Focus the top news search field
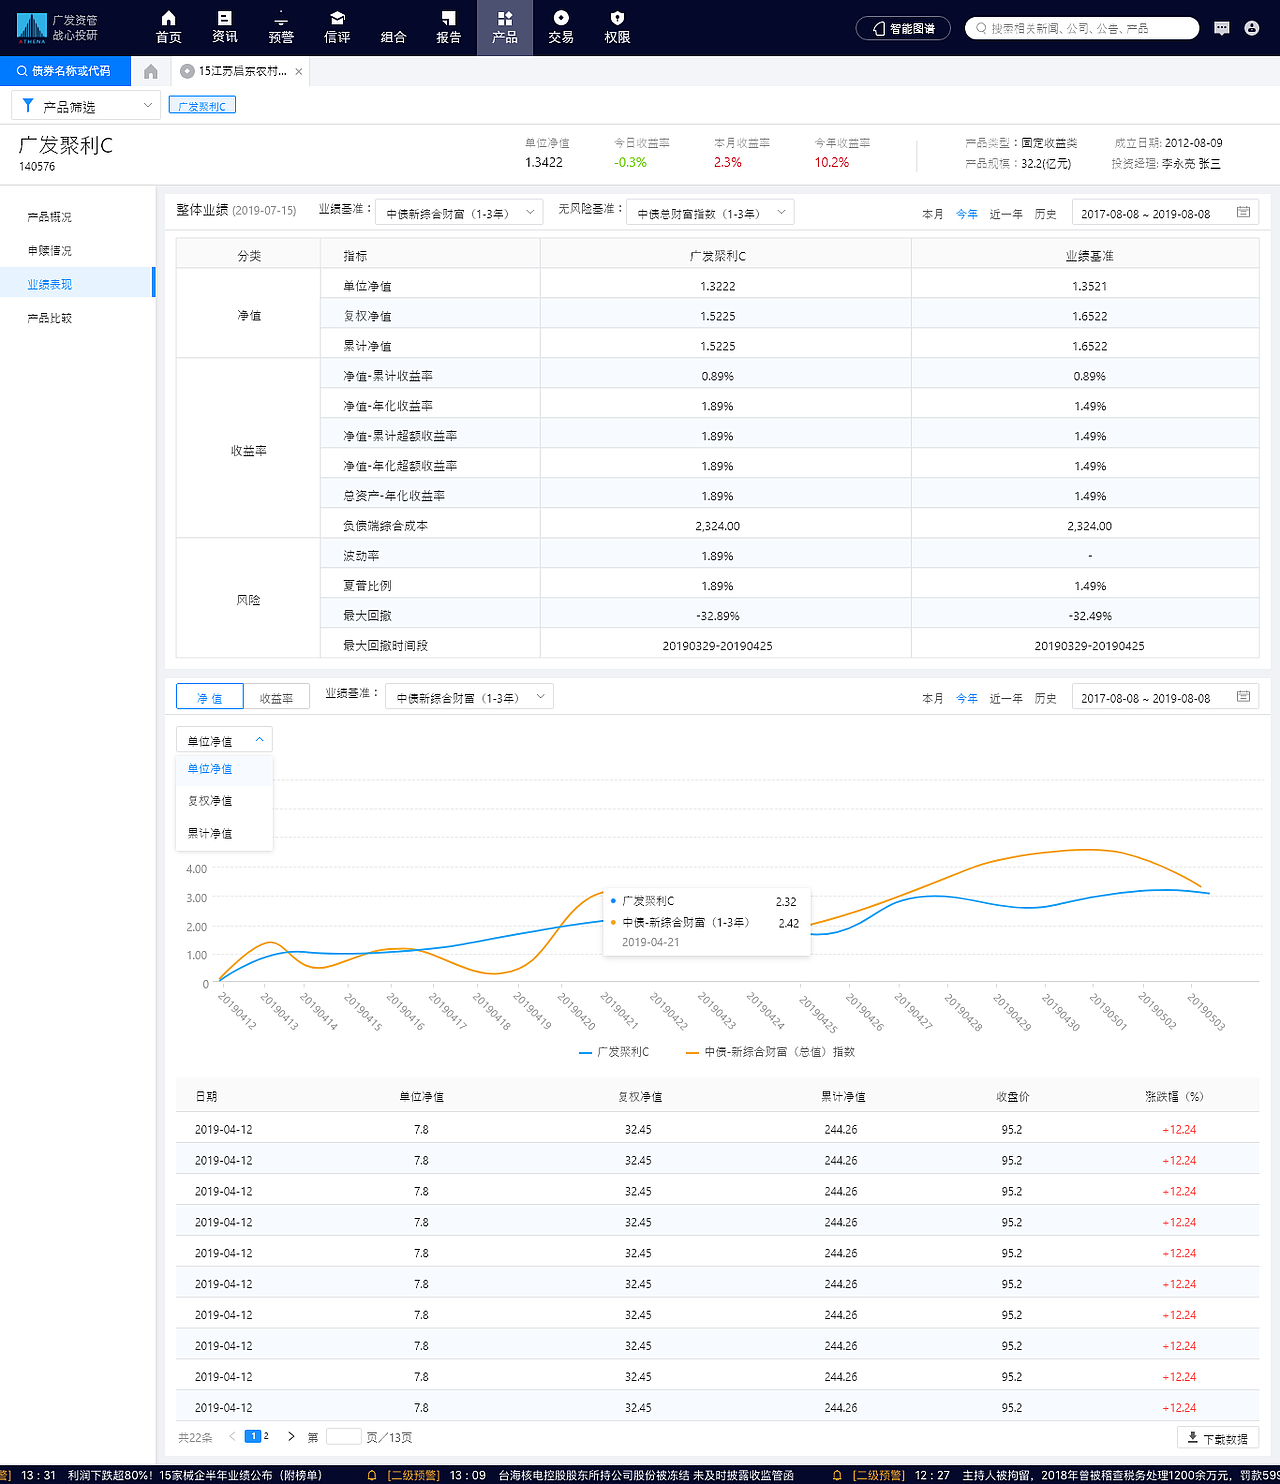Viewport: 1280px width, 1484px height. 1082,28
